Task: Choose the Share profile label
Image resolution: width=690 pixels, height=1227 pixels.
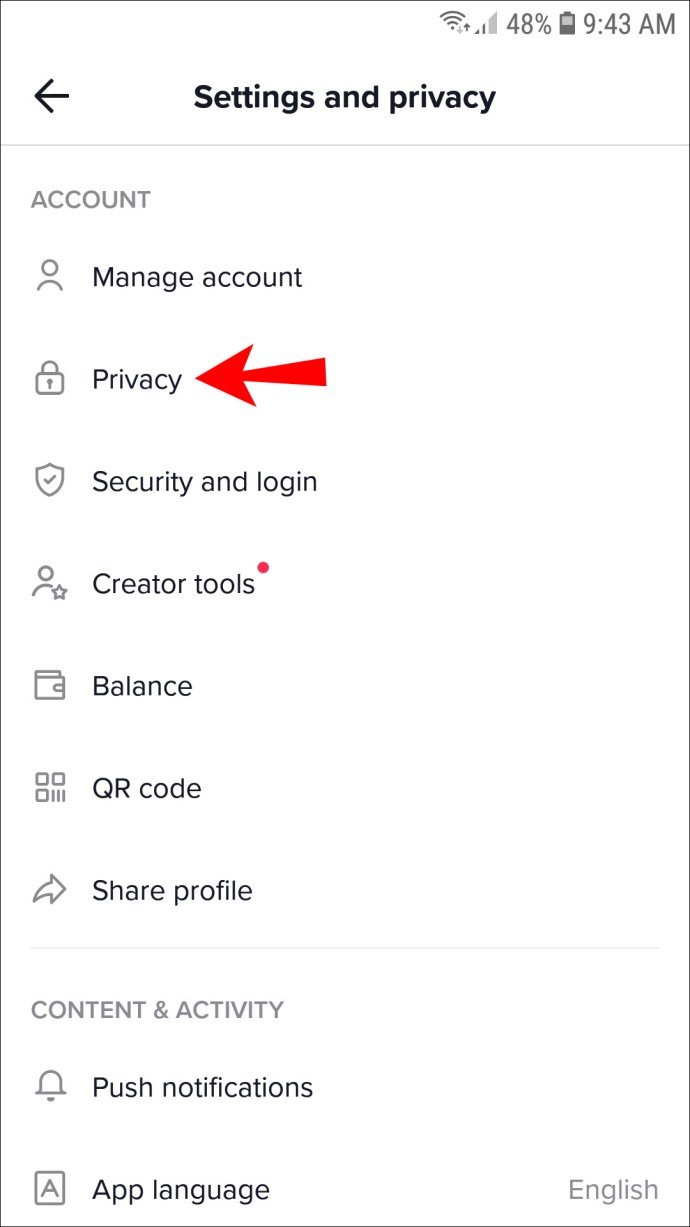Action: (172, 890)
